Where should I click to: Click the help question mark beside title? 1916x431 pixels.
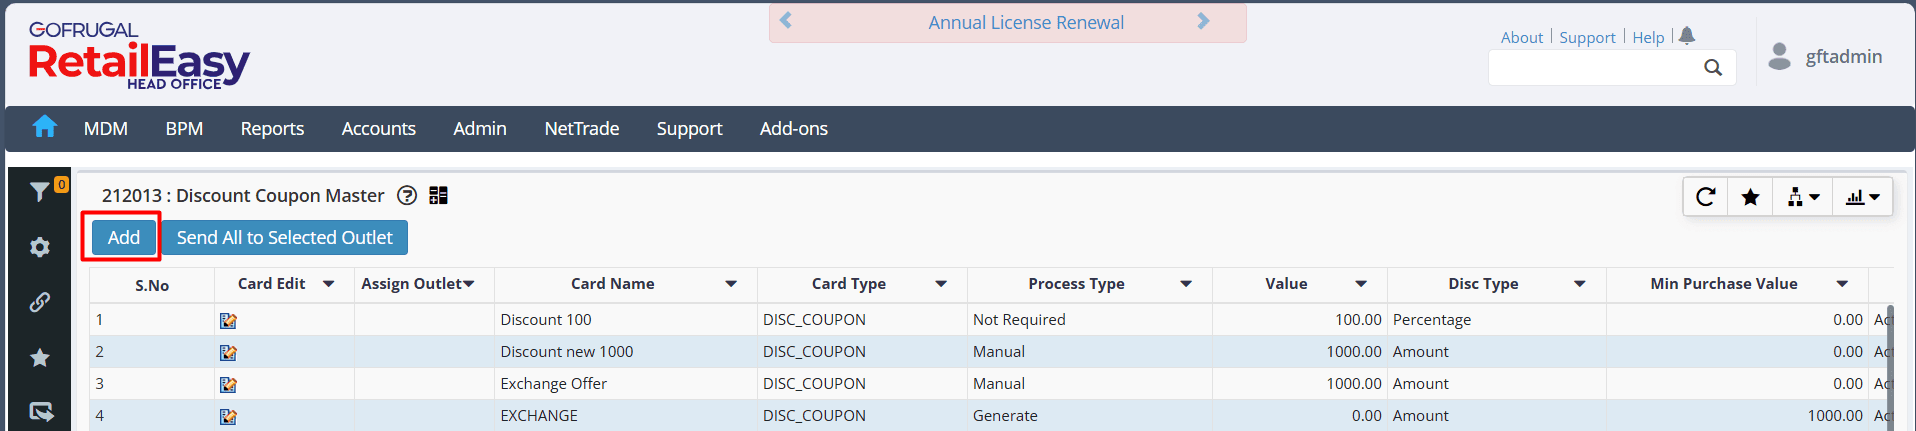click(407, 196)
